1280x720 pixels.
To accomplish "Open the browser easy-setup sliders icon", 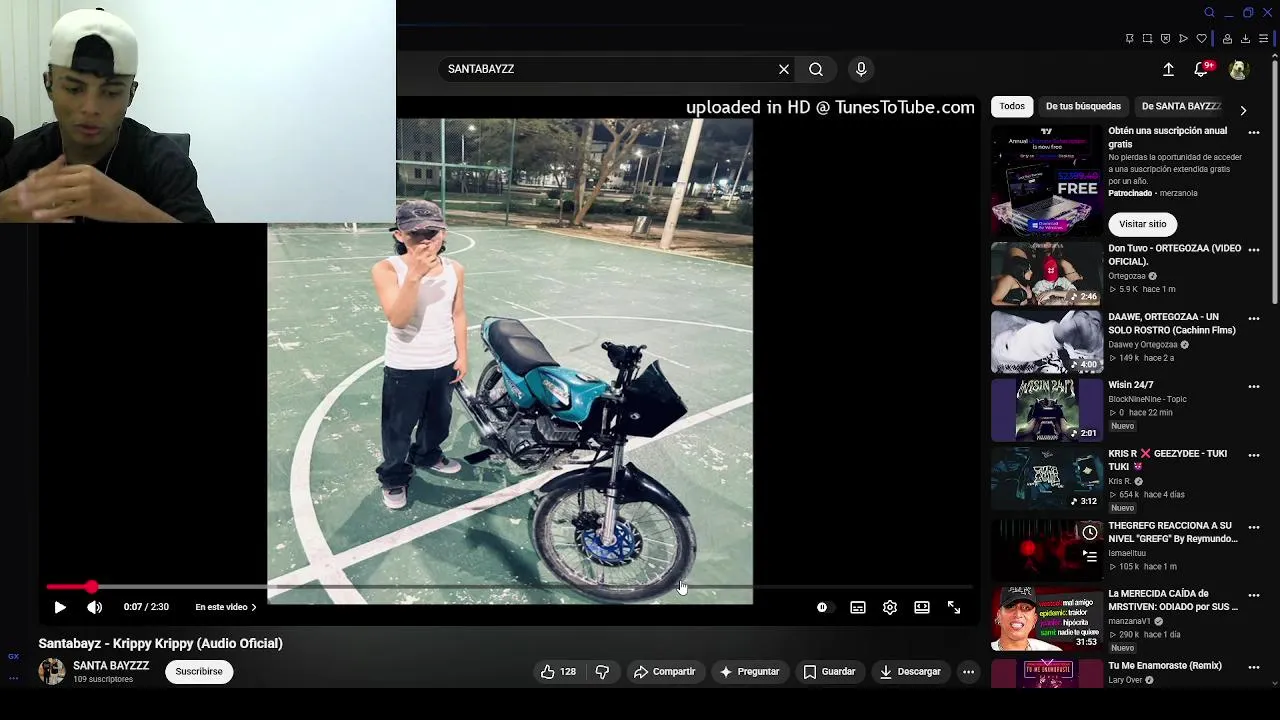I will [x=1263, y=39].
